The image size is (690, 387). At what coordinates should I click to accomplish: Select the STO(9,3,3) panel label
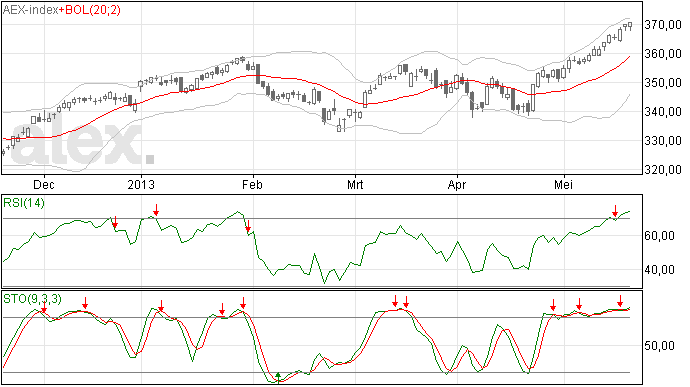click(x=32, y=299)
